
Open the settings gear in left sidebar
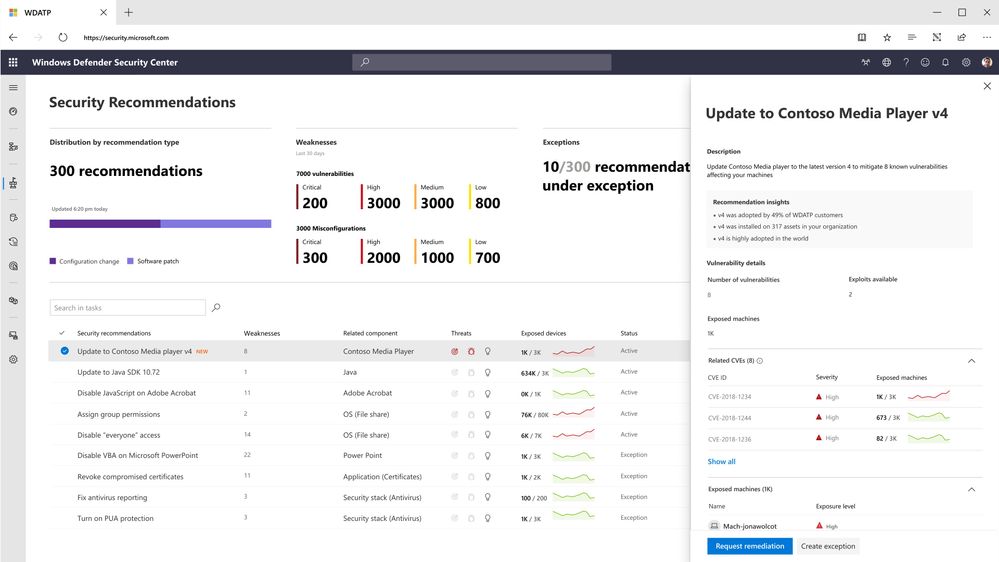(x=13, y=359)
